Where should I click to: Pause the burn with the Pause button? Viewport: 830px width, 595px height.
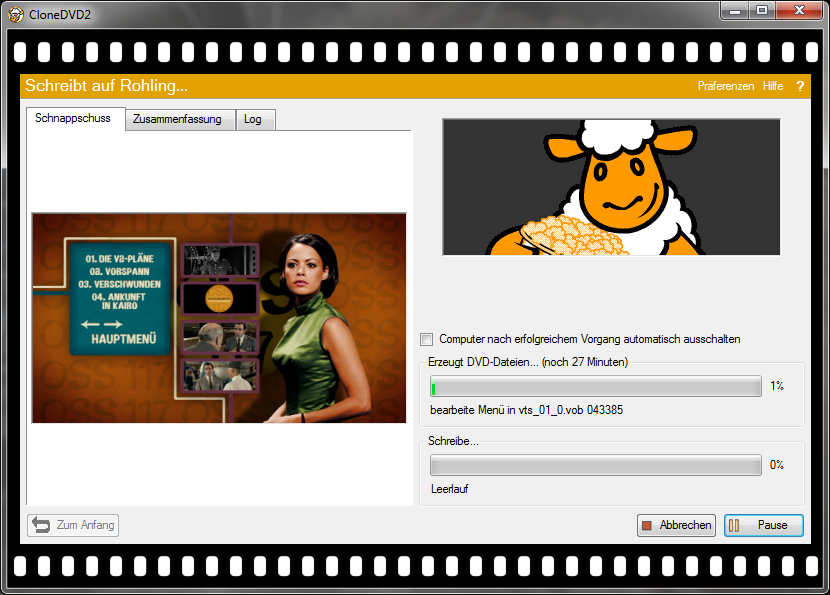pos(764,526)
